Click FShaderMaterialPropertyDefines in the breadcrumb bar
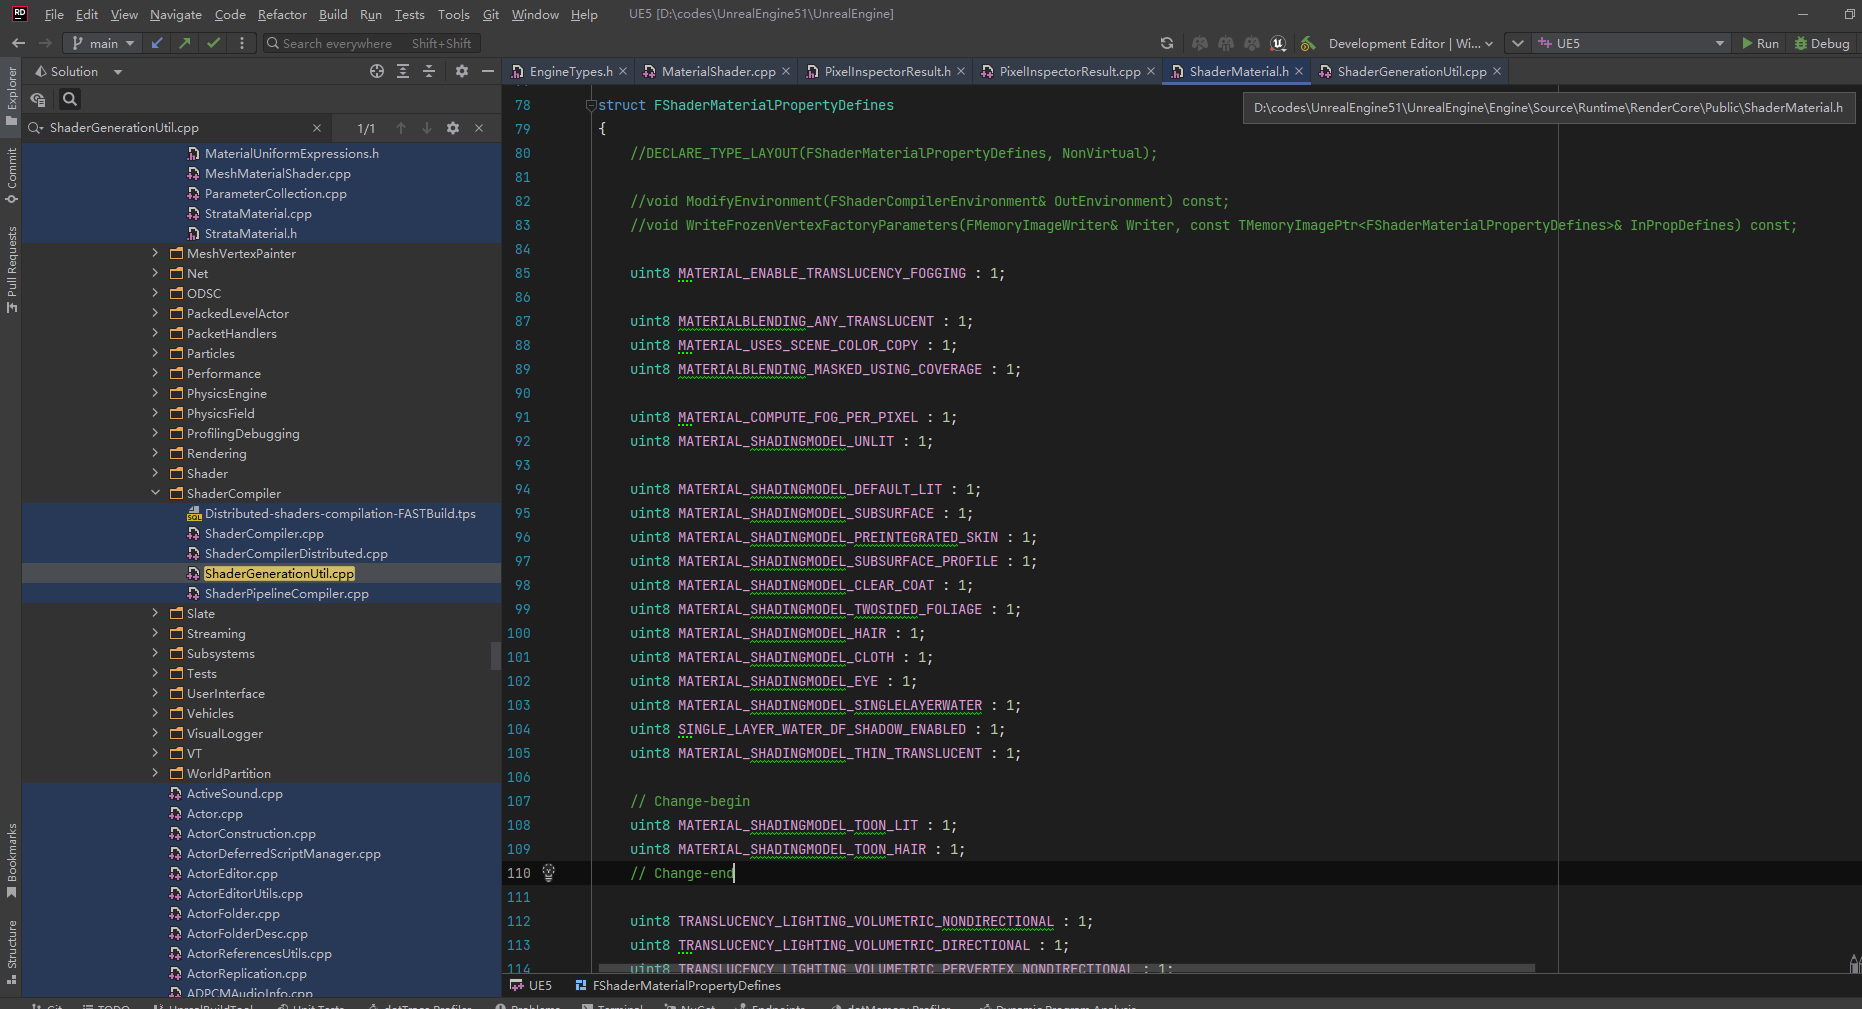 pyautogui.click(x=684, y=986)
